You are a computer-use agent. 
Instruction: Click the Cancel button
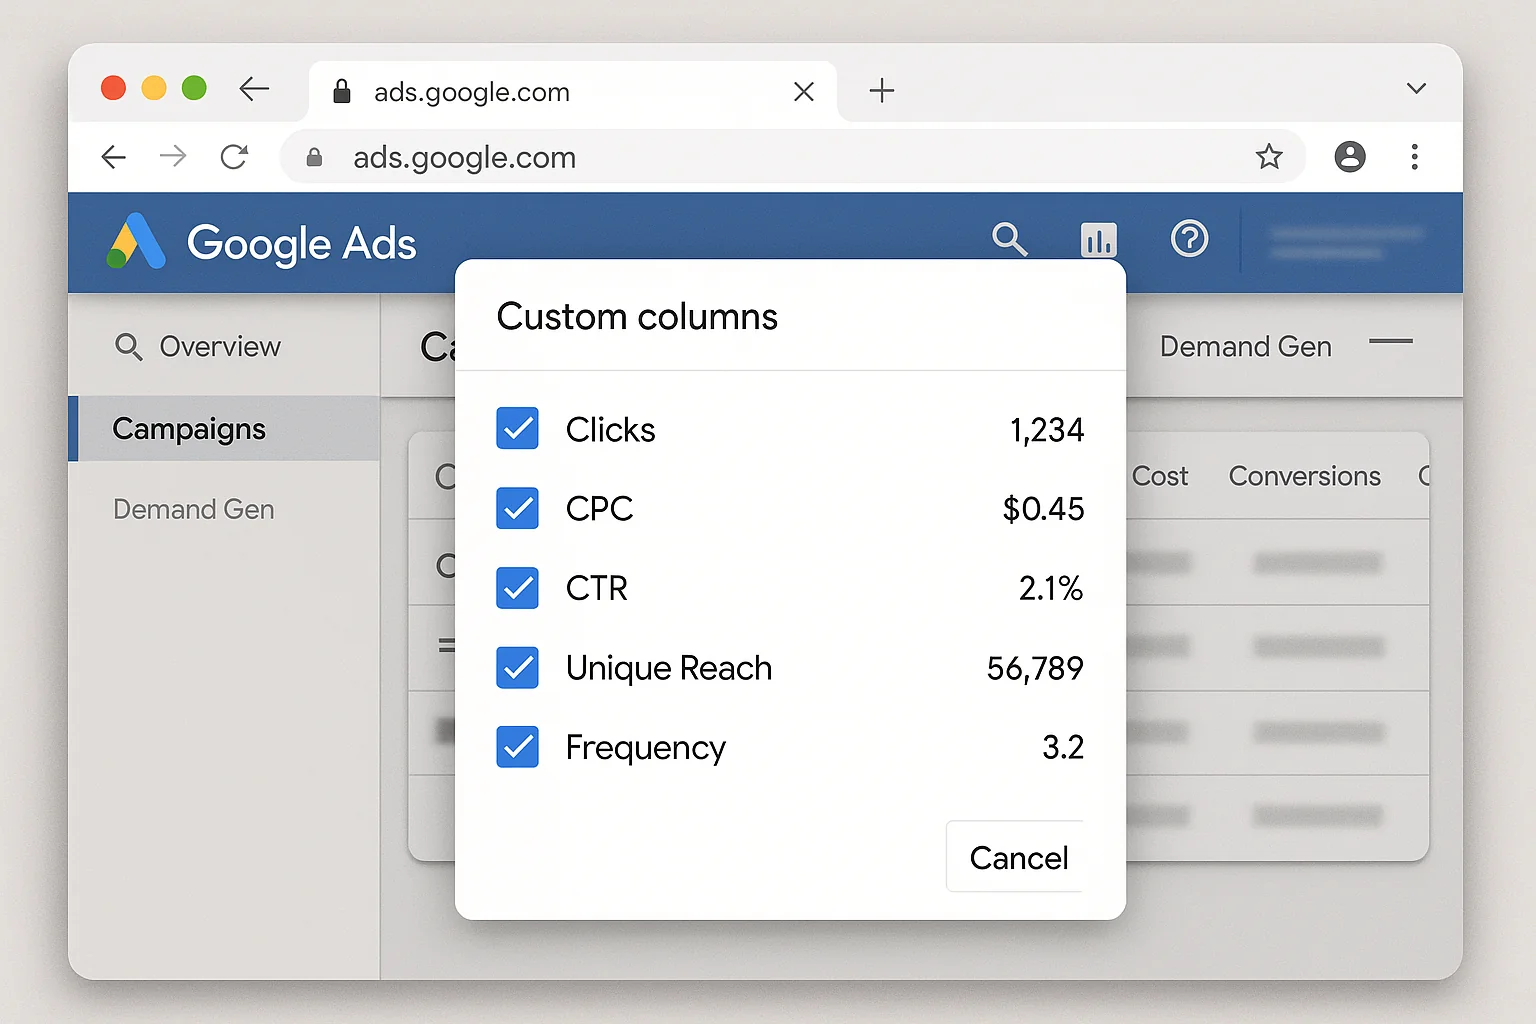pos(1017,857)
